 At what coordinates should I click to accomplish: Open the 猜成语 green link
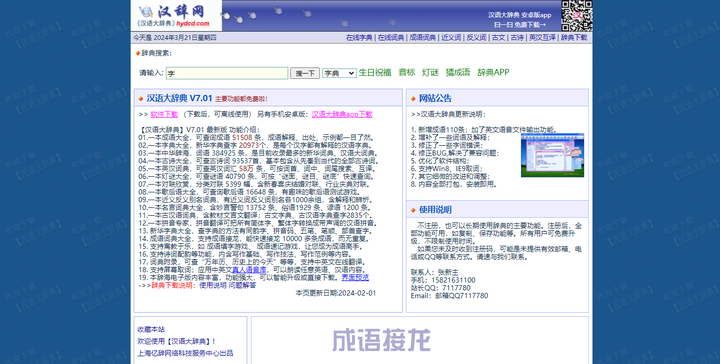coord(458,72)
